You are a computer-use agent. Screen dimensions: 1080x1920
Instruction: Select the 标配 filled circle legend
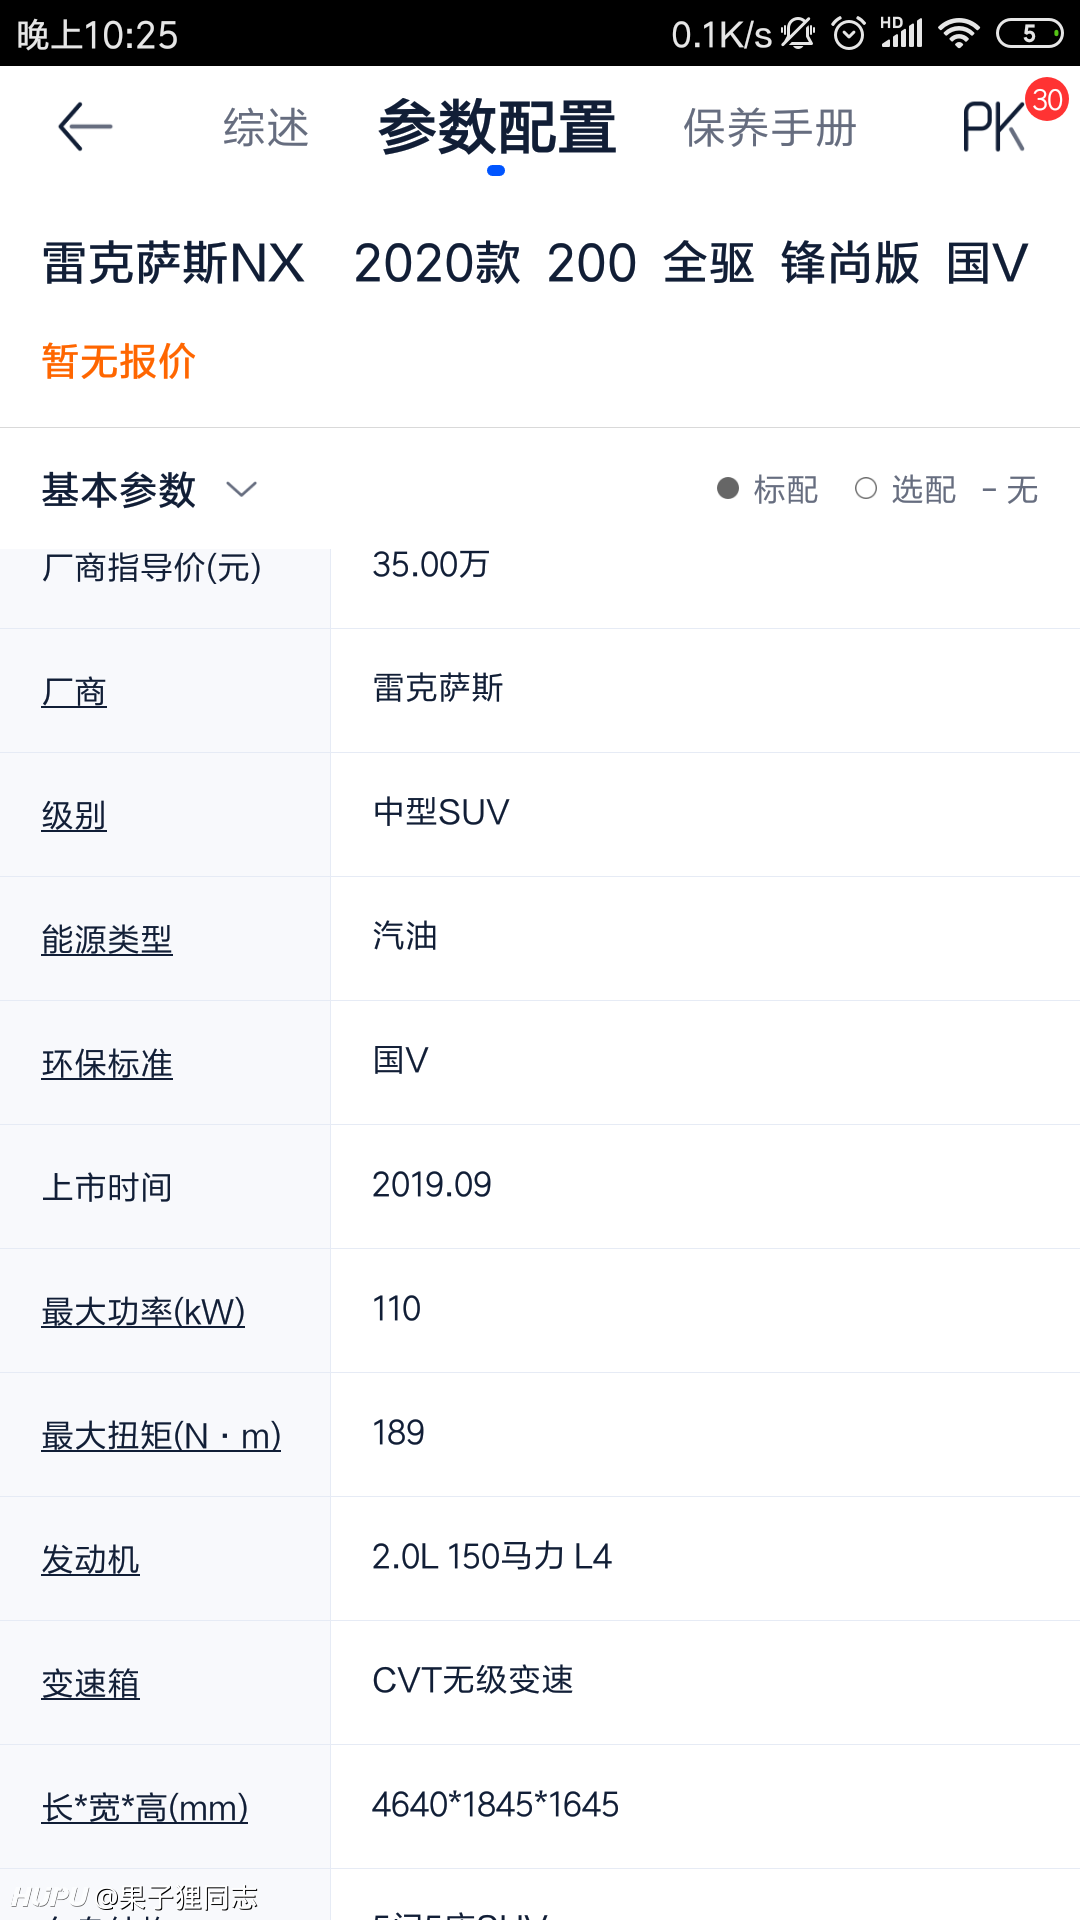(767, 489)
